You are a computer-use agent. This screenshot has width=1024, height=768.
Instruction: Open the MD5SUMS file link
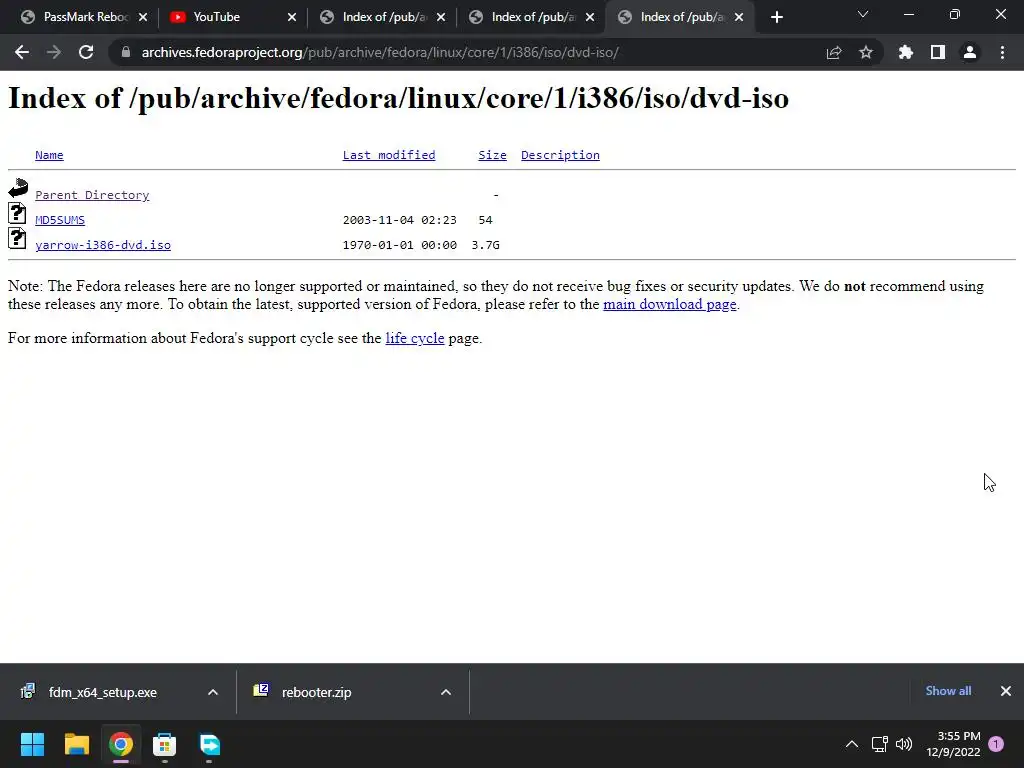tap(59, 220)
